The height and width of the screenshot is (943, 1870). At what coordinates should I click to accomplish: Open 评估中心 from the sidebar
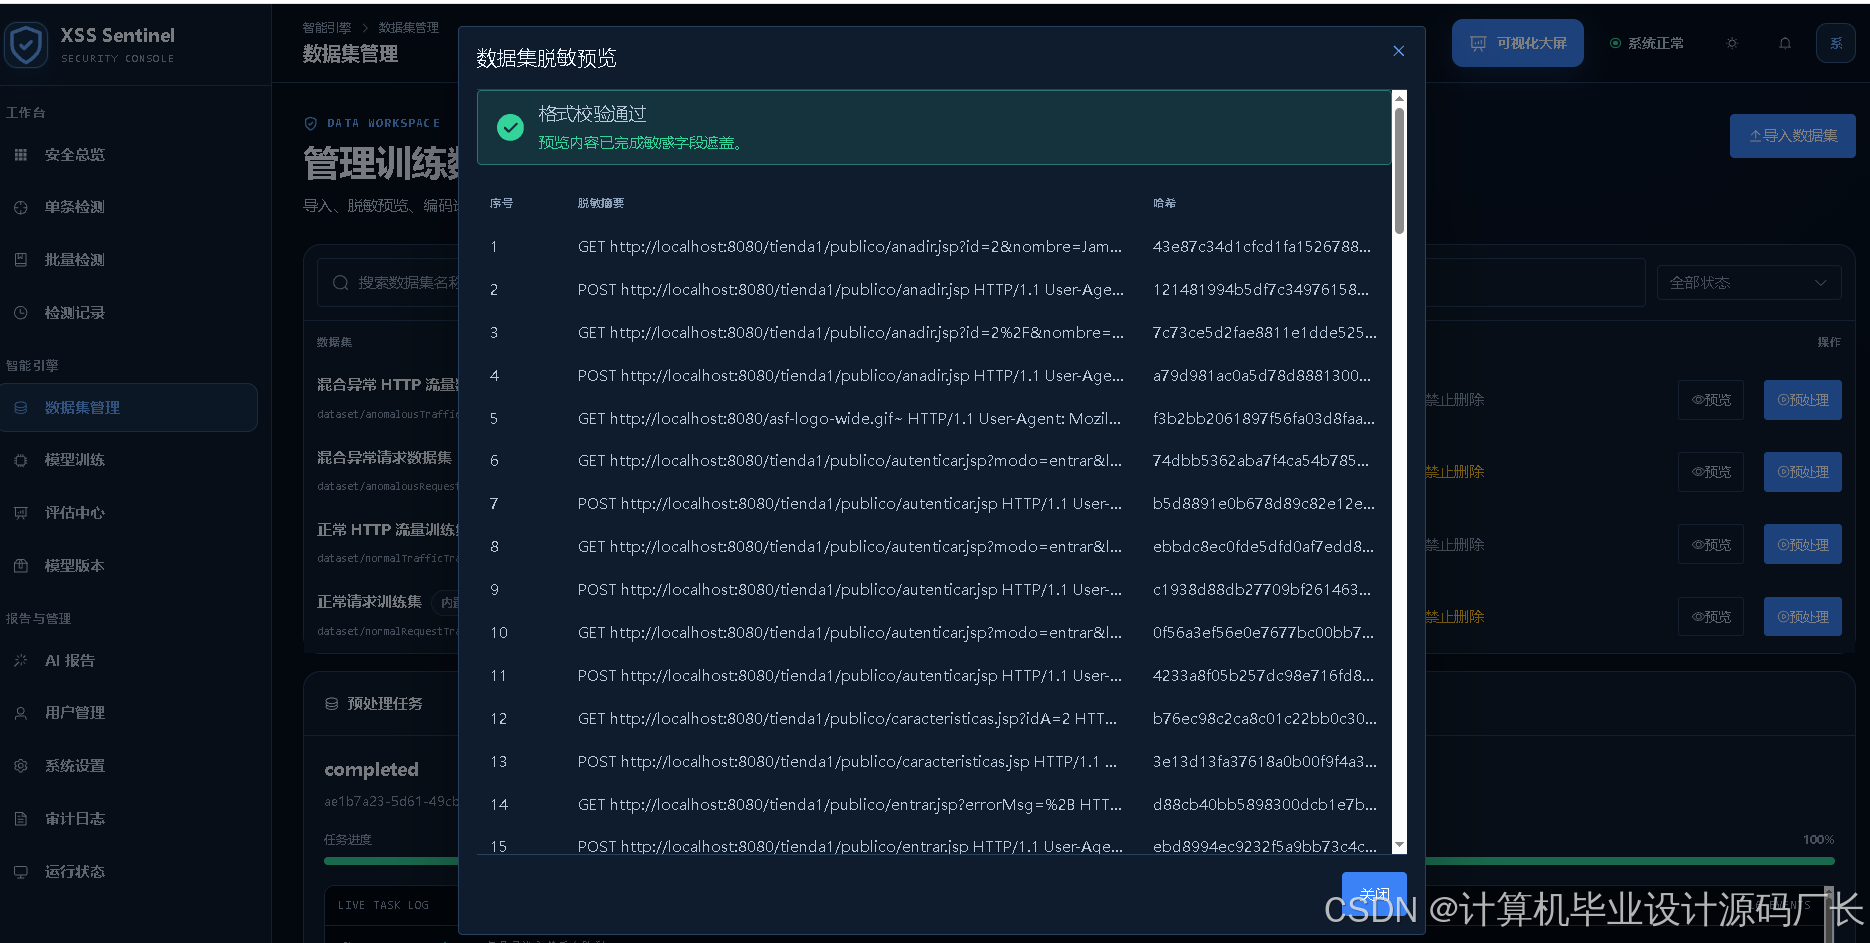coord(75,513)
